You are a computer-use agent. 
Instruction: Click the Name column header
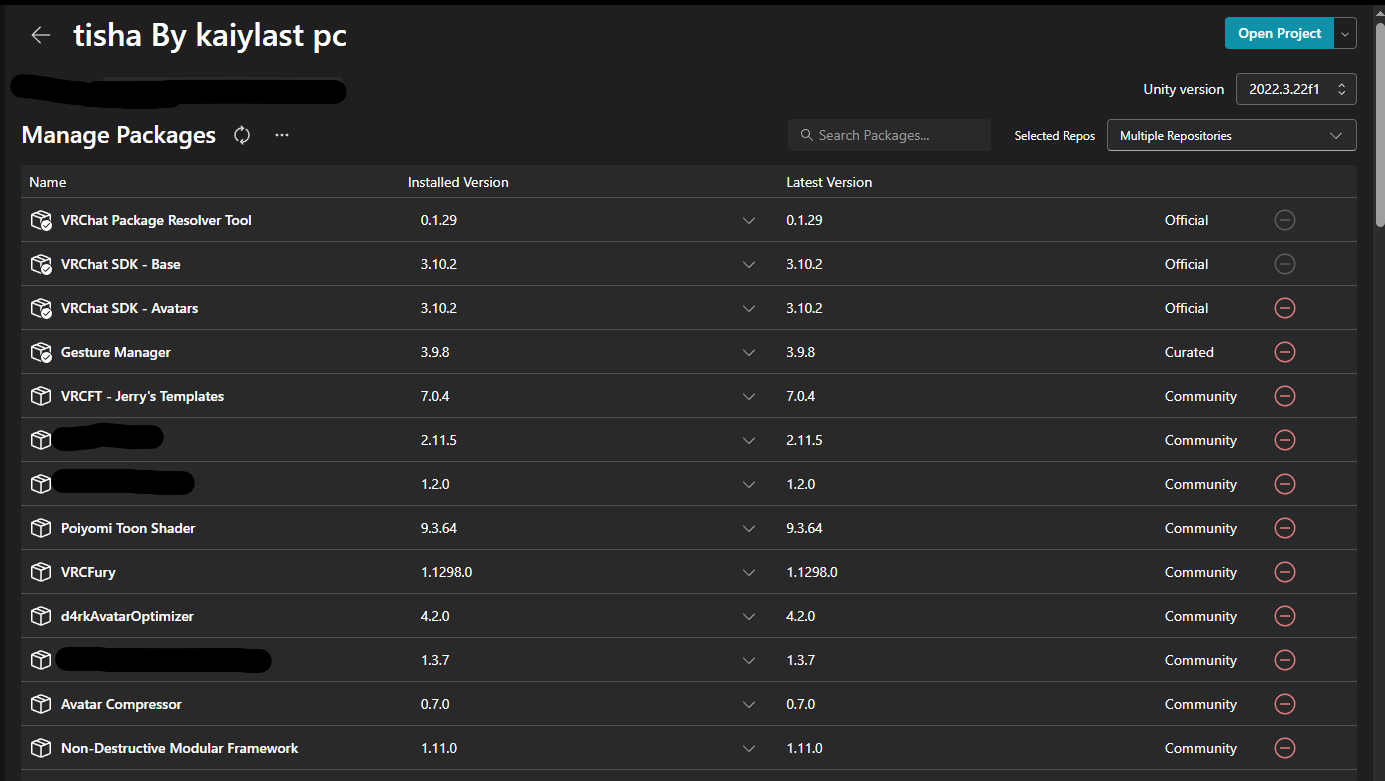click(48, 182)
